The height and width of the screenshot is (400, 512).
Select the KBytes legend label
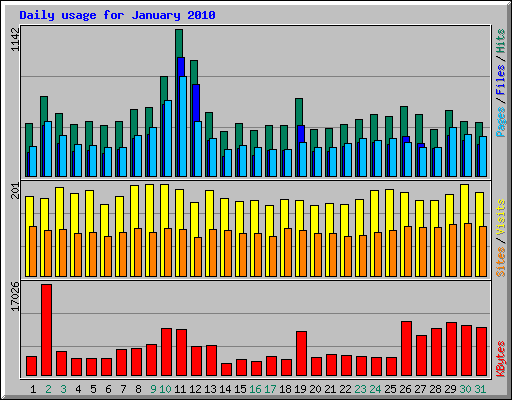(501, 359)
